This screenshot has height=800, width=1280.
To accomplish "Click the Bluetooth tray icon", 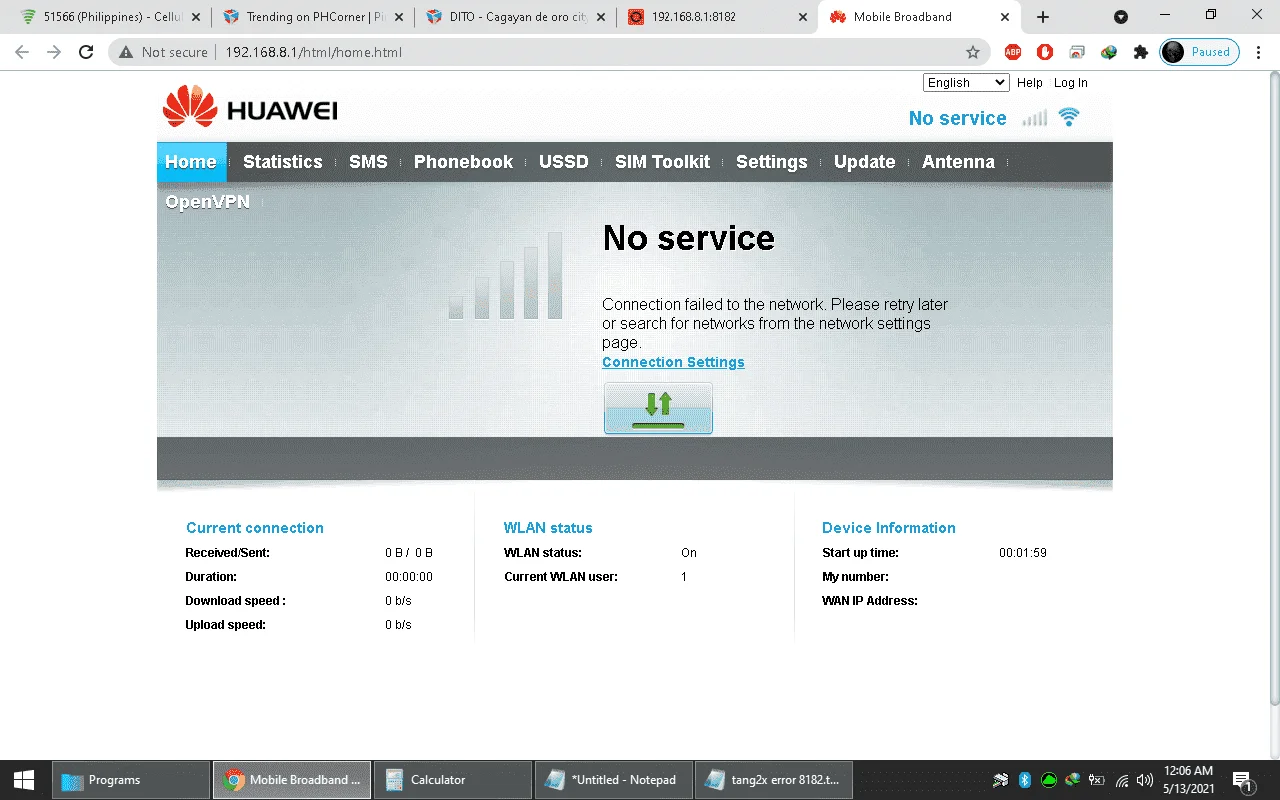I will [1025, 780].
